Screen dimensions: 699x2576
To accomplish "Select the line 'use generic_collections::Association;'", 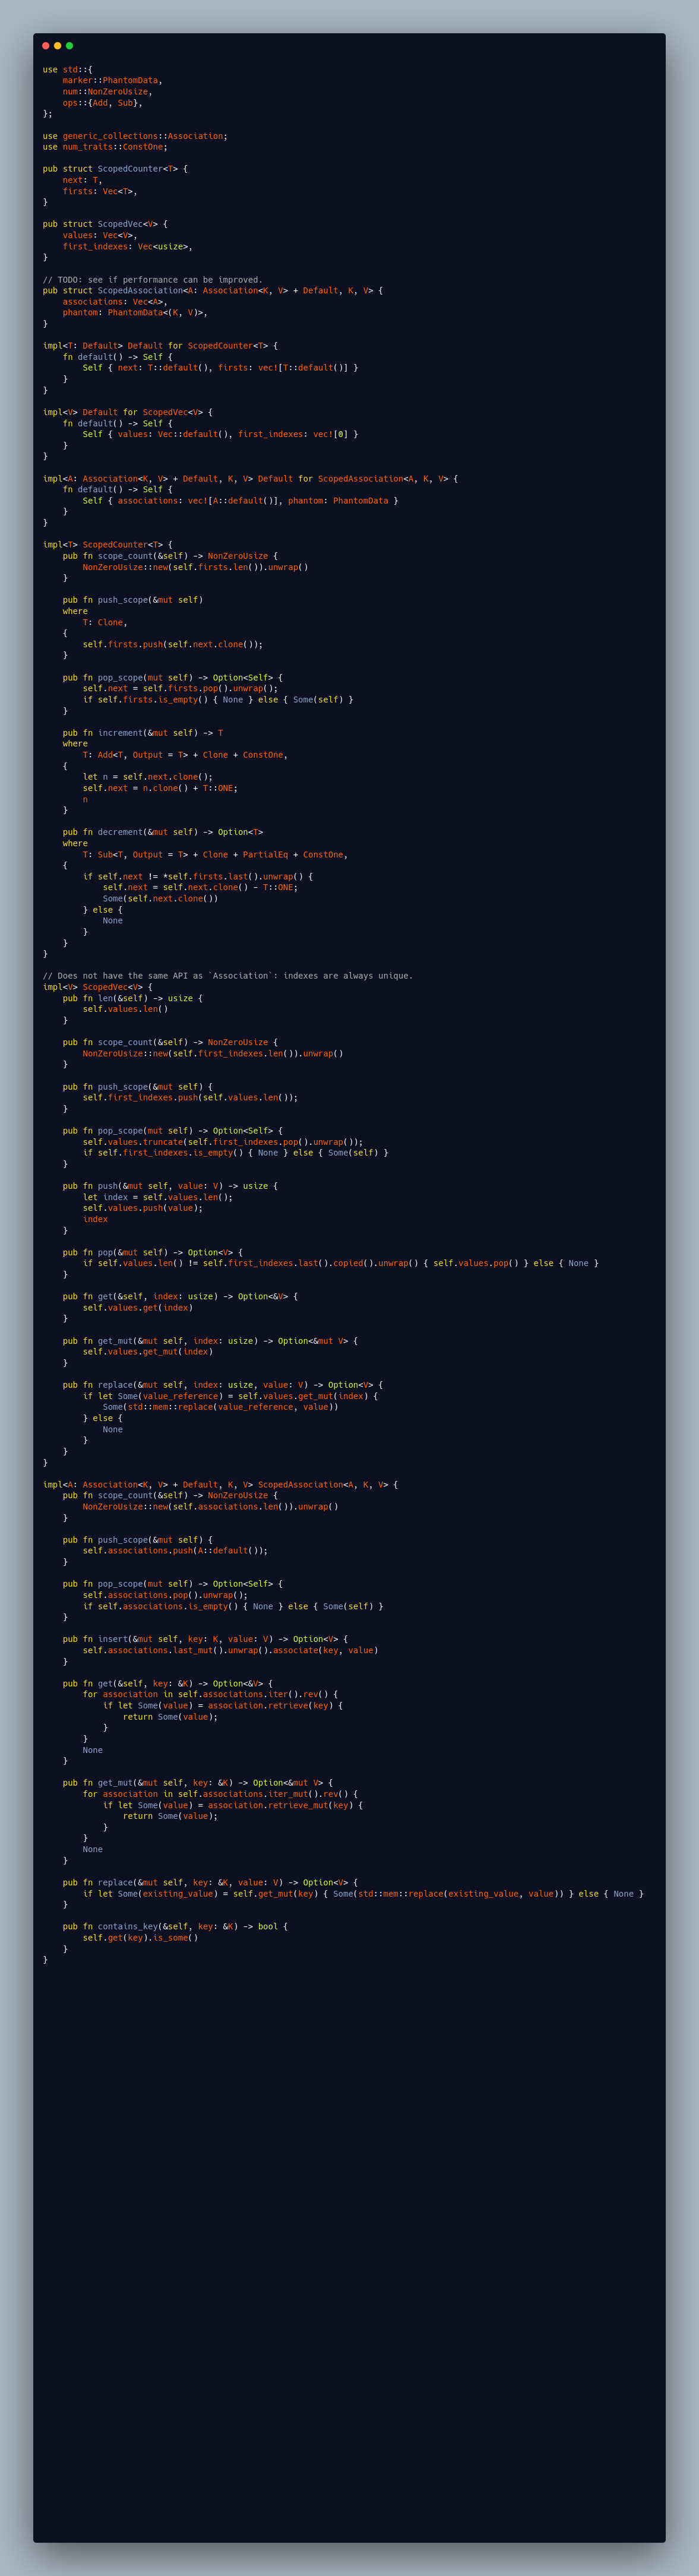I will [x=135, y=136].
